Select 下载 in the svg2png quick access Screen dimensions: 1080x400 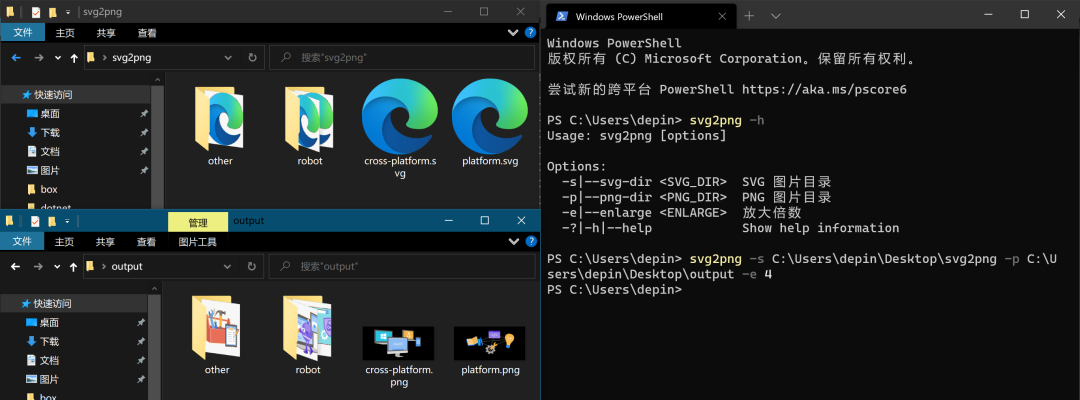tap(50, 132)
